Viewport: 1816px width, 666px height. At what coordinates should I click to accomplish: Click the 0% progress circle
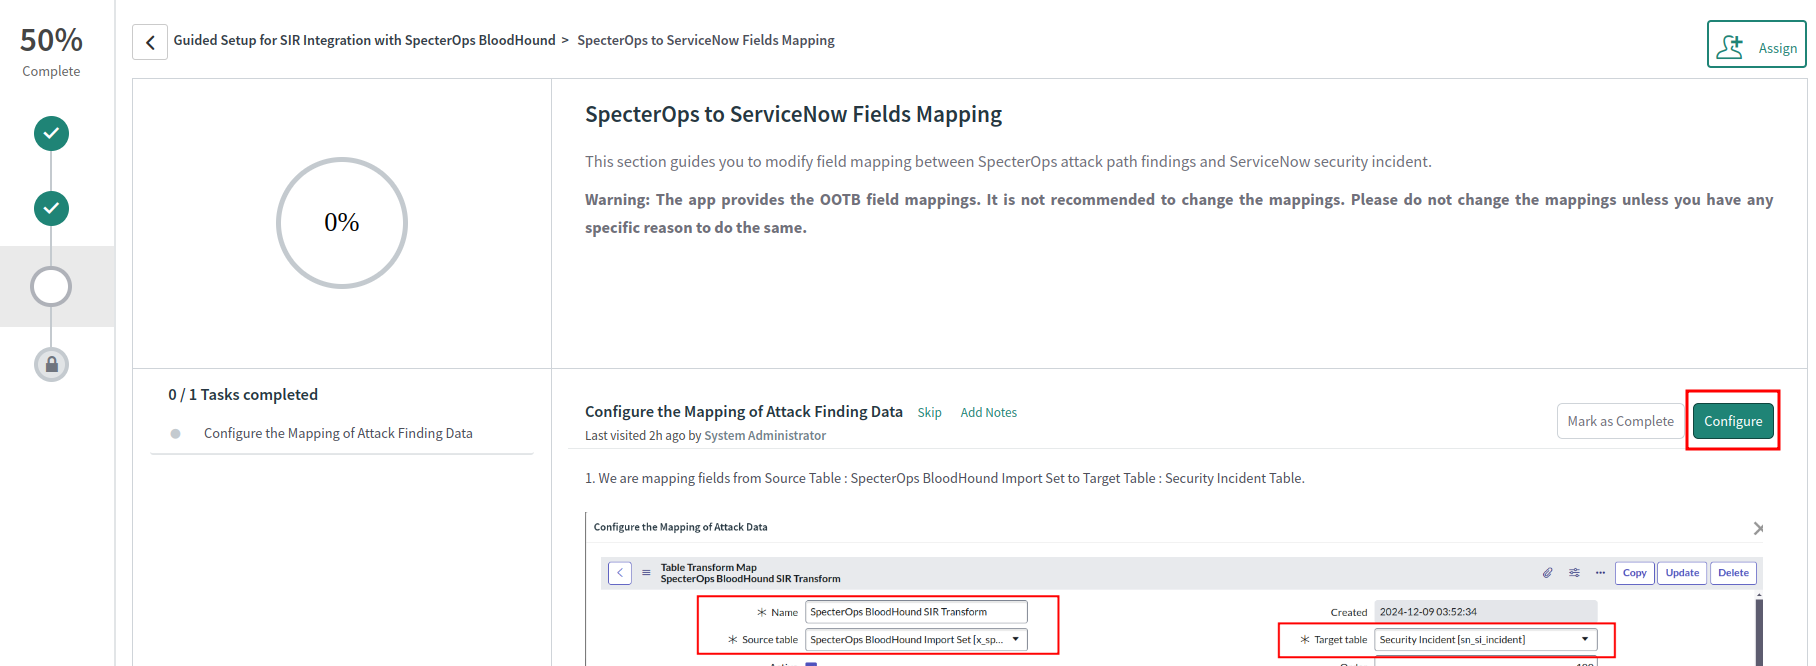[x=342, y=222]
